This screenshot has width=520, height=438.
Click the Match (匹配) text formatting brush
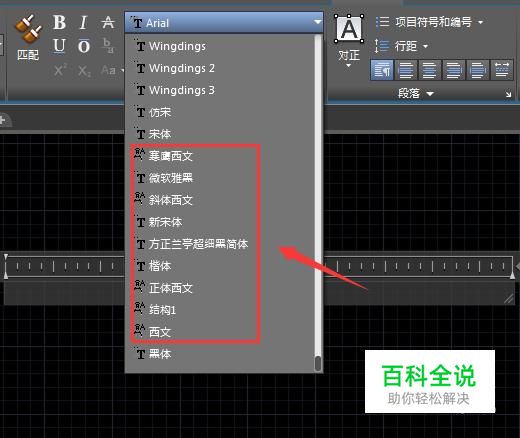tap(28, 38)
